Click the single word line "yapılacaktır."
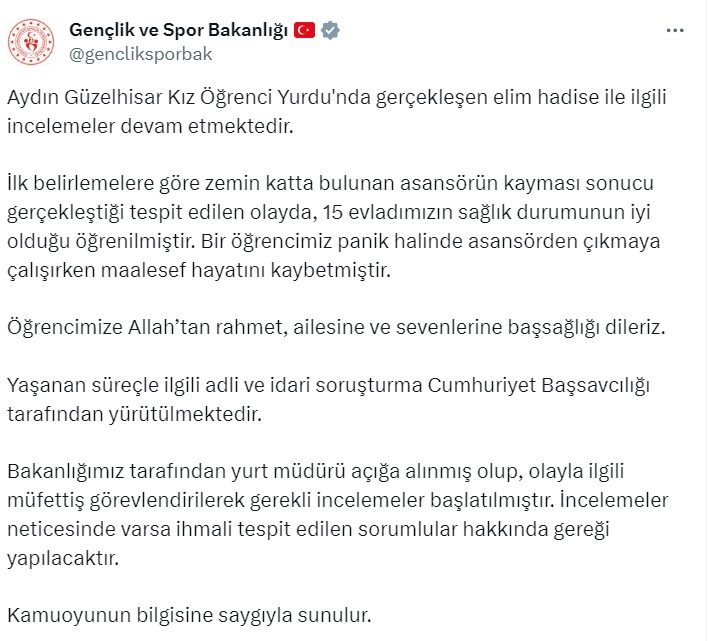The height and width of the screenshot is (641, 708). 62,557
